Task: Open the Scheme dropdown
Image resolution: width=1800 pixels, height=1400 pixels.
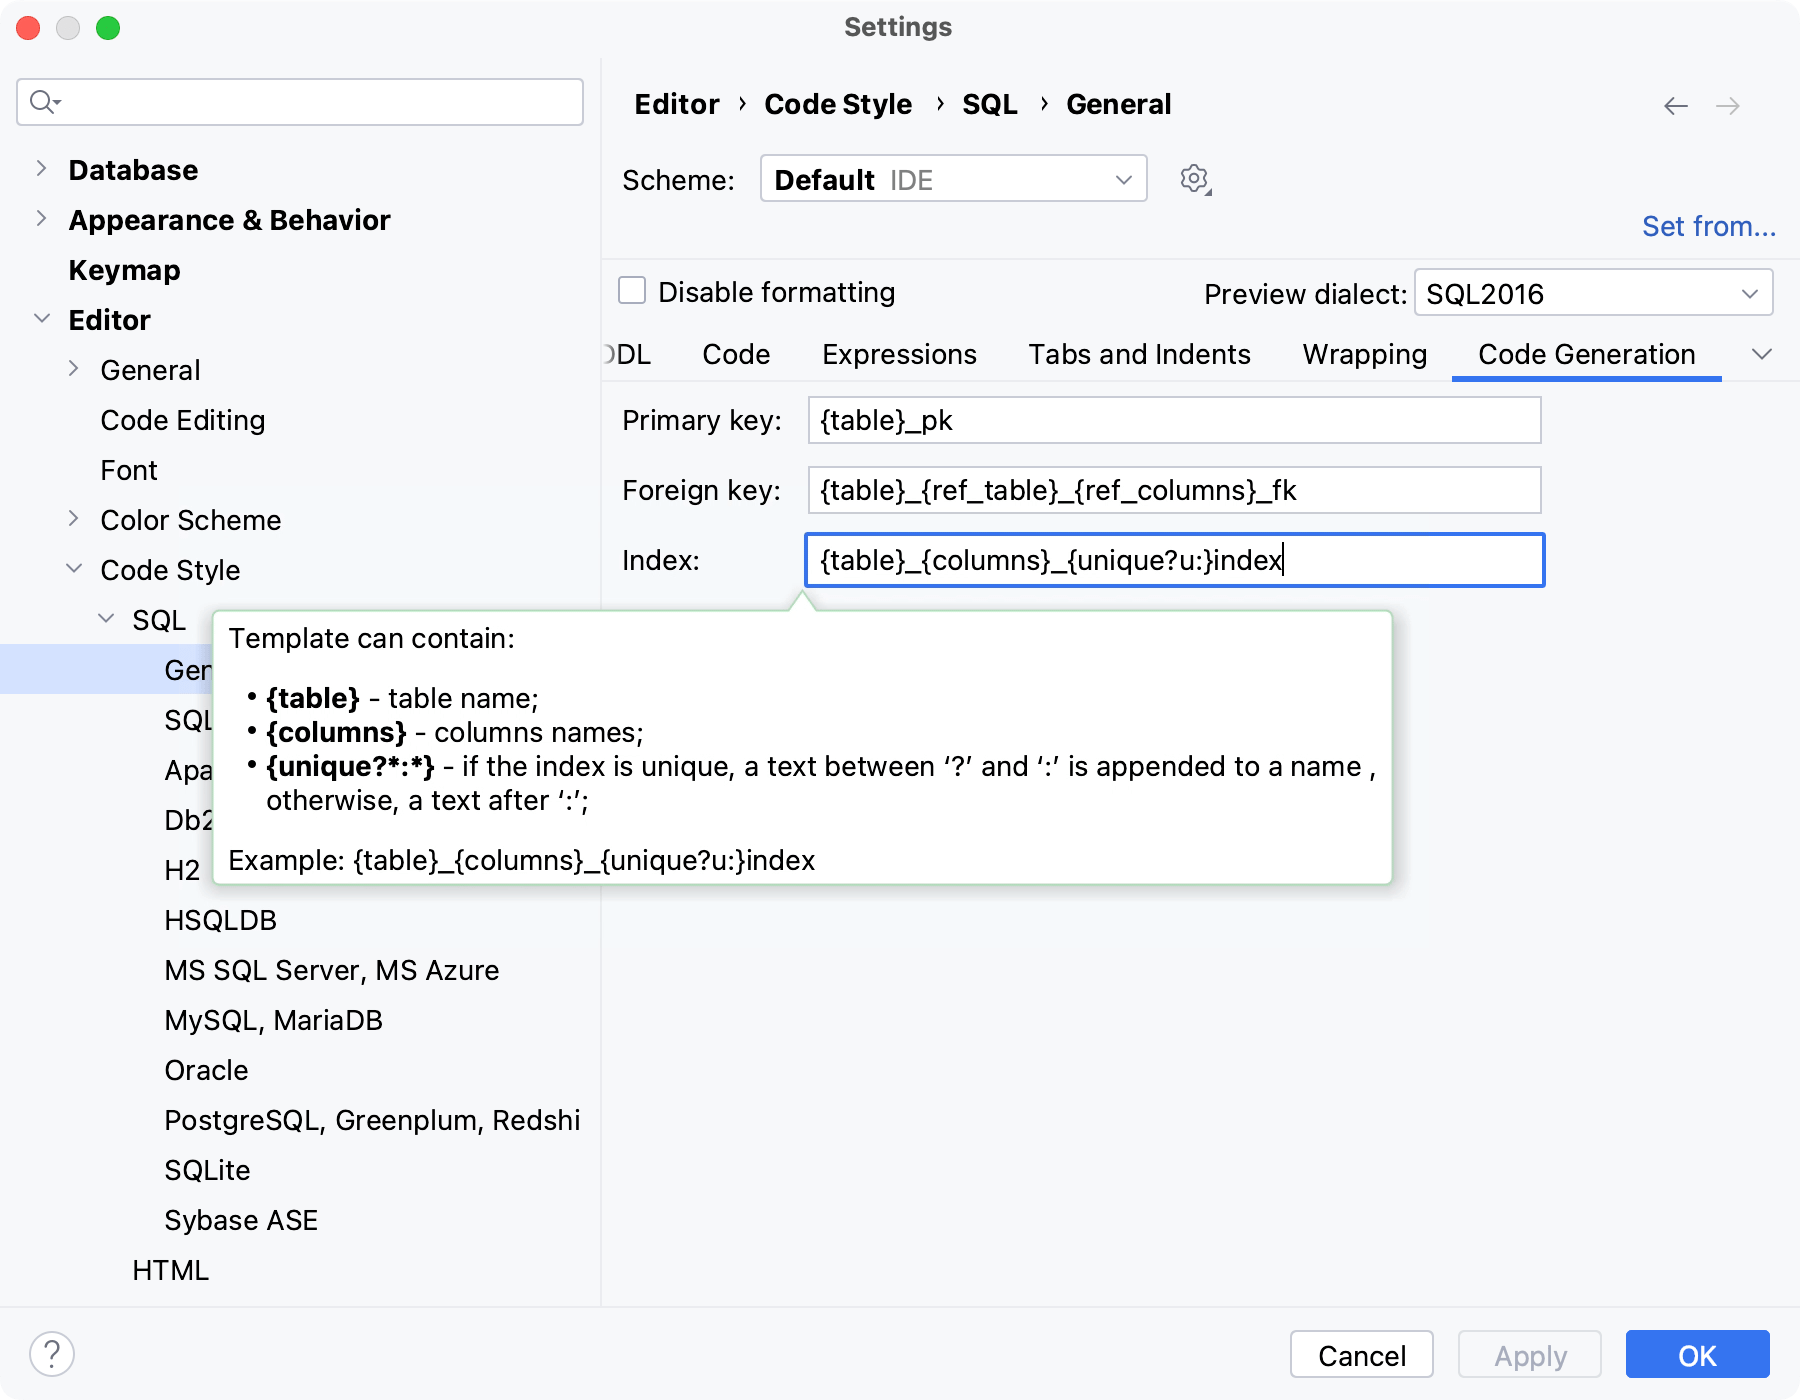Action: pyautogui.click(x=952, y=179)
